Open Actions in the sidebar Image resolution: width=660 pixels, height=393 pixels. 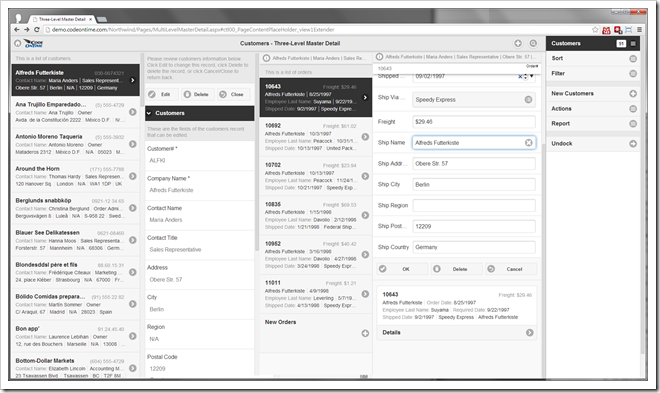[x=593, y=109]
